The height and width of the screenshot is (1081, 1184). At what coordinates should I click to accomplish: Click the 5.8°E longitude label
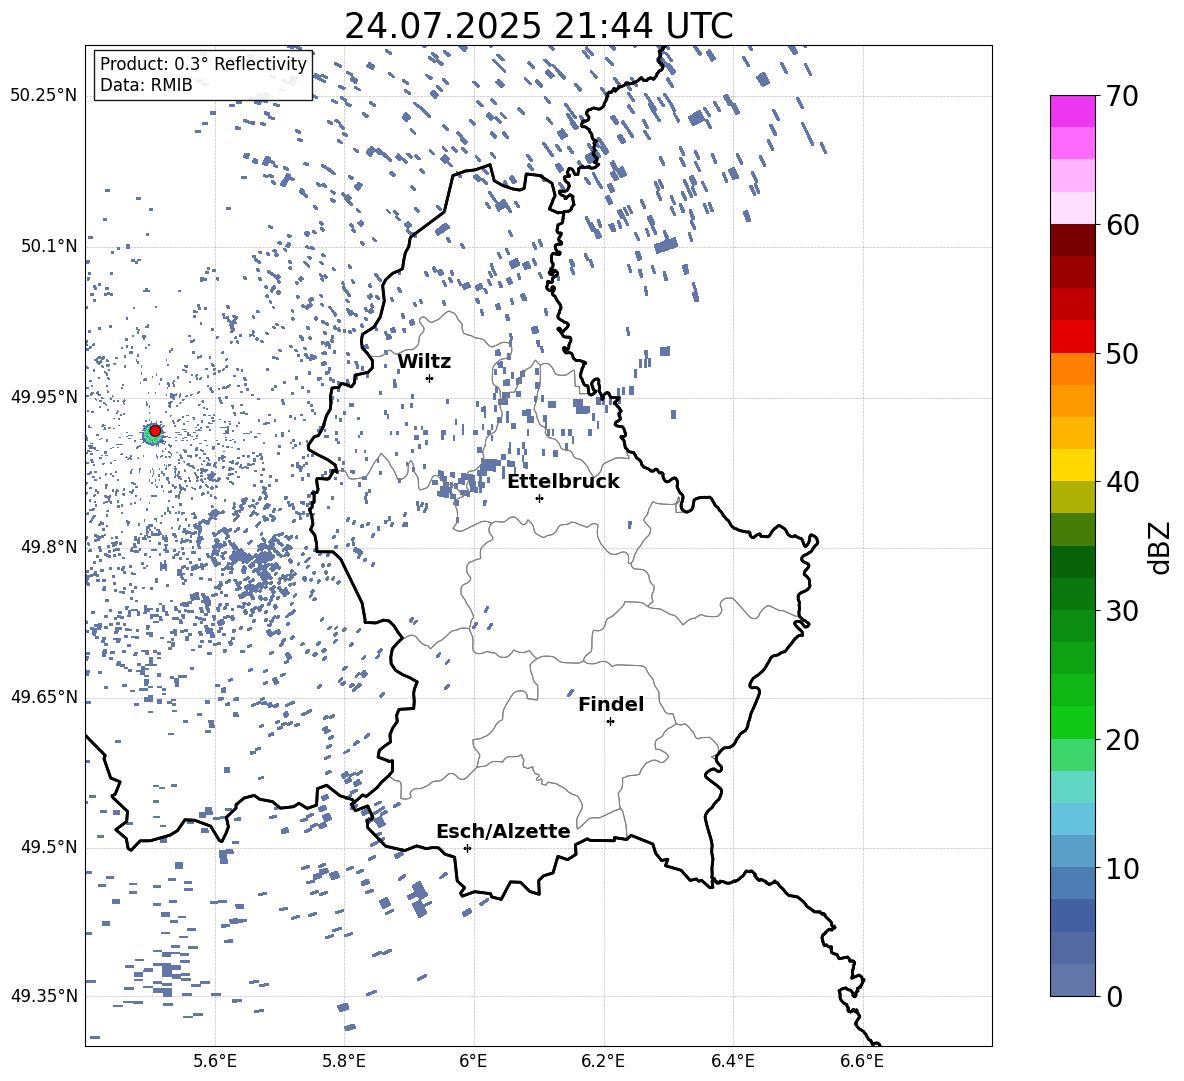click(x=344, y=1061)
